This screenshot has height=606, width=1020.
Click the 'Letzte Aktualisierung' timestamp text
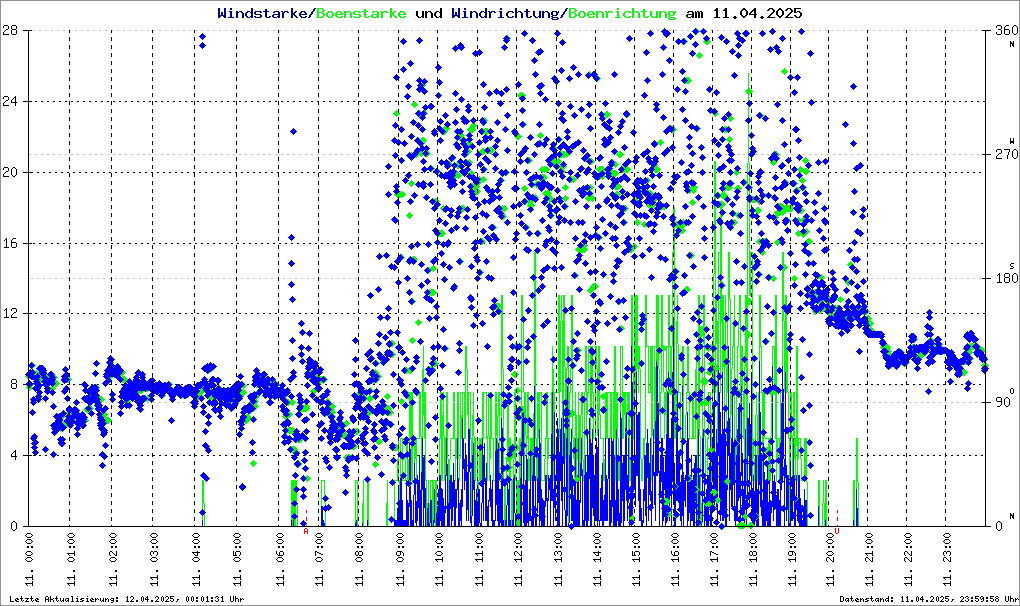[127, 599]
